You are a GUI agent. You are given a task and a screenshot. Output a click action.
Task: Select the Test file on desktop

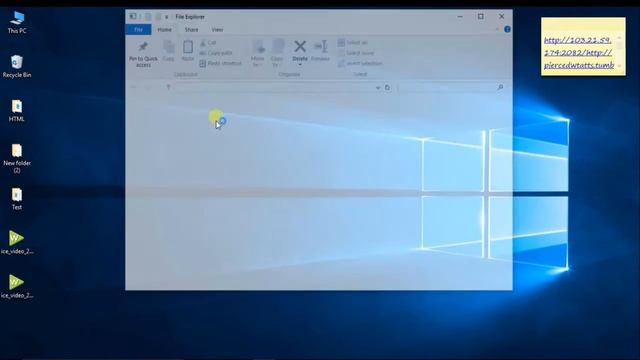pyautogui.click(x=17, y=199)
